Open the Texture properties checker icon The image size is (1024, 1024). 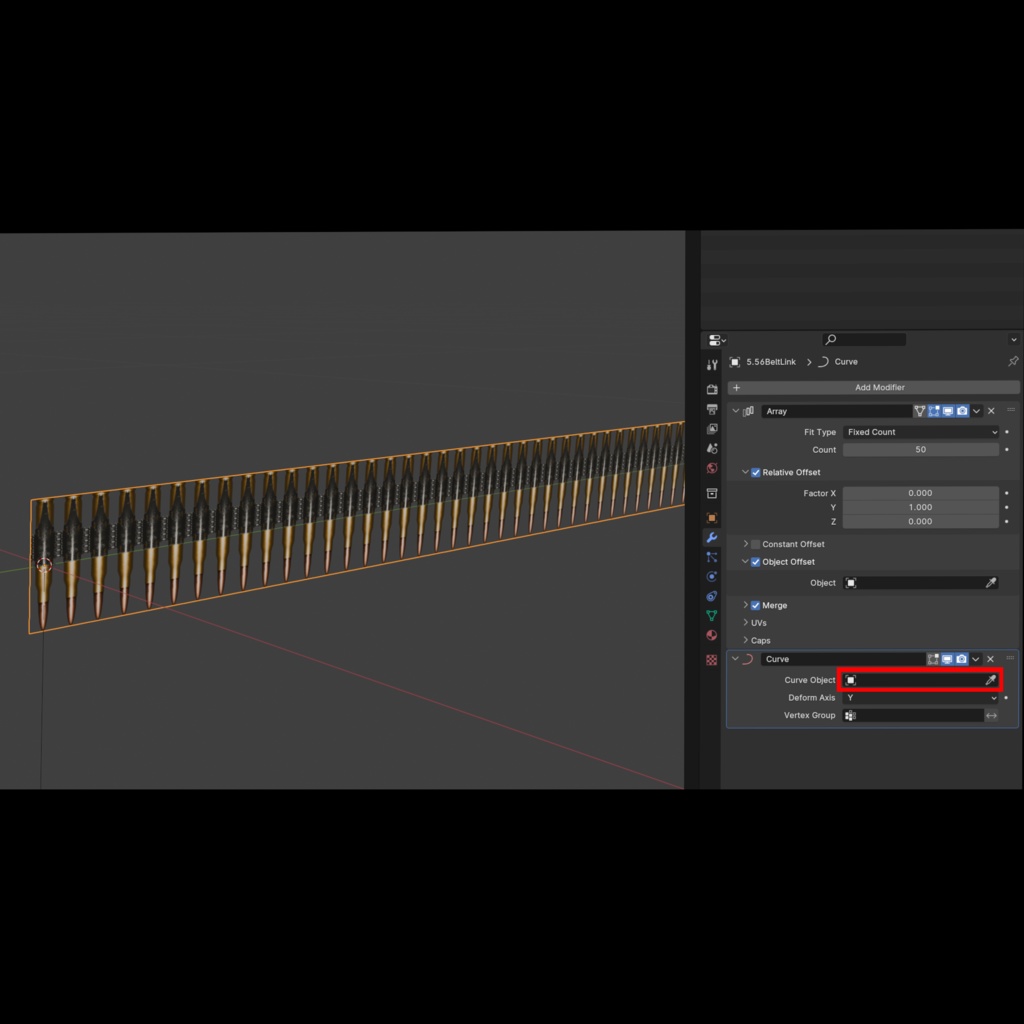coord(712,660)
